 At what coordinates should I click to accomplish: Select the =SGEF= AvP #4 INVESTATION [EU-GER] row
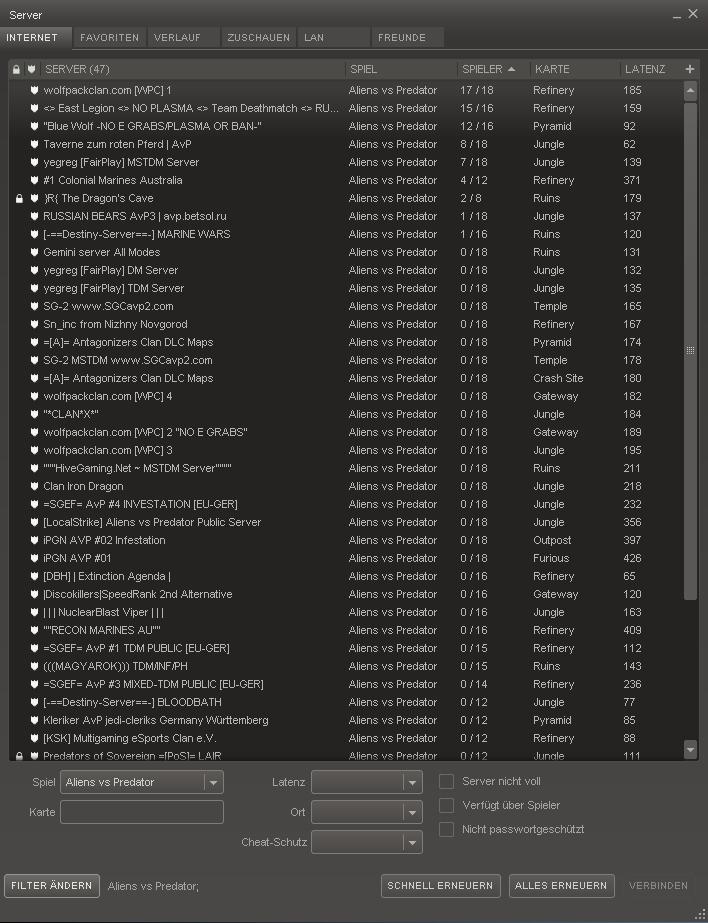point(346,504)
